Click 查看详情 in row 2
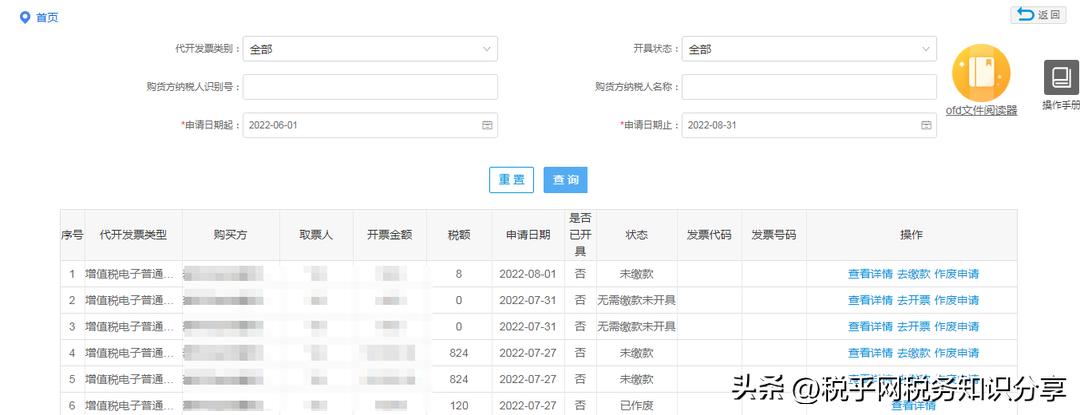 click(x=870, y=300)
